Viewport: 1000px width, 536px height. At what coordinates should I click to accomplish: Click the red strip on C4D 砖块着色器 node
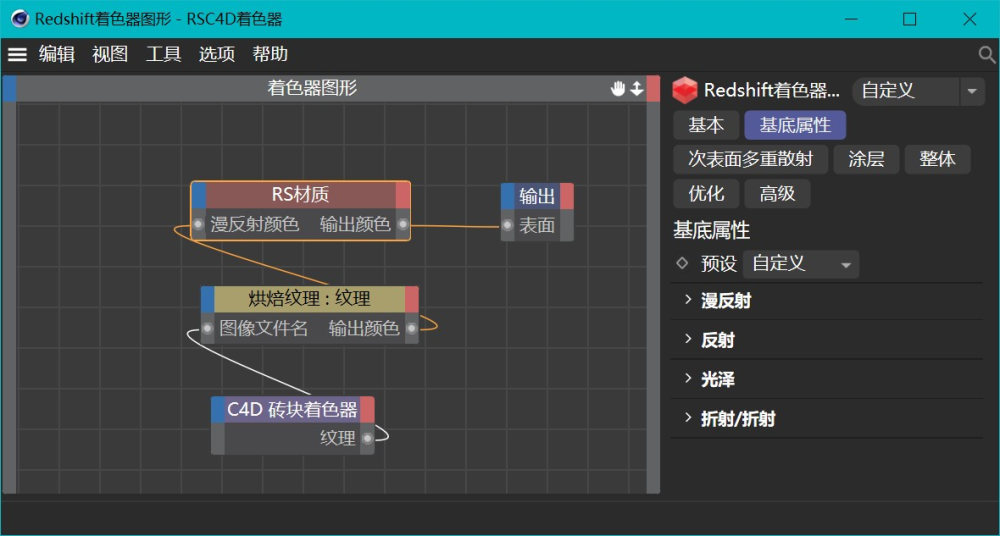pos(367,410)
